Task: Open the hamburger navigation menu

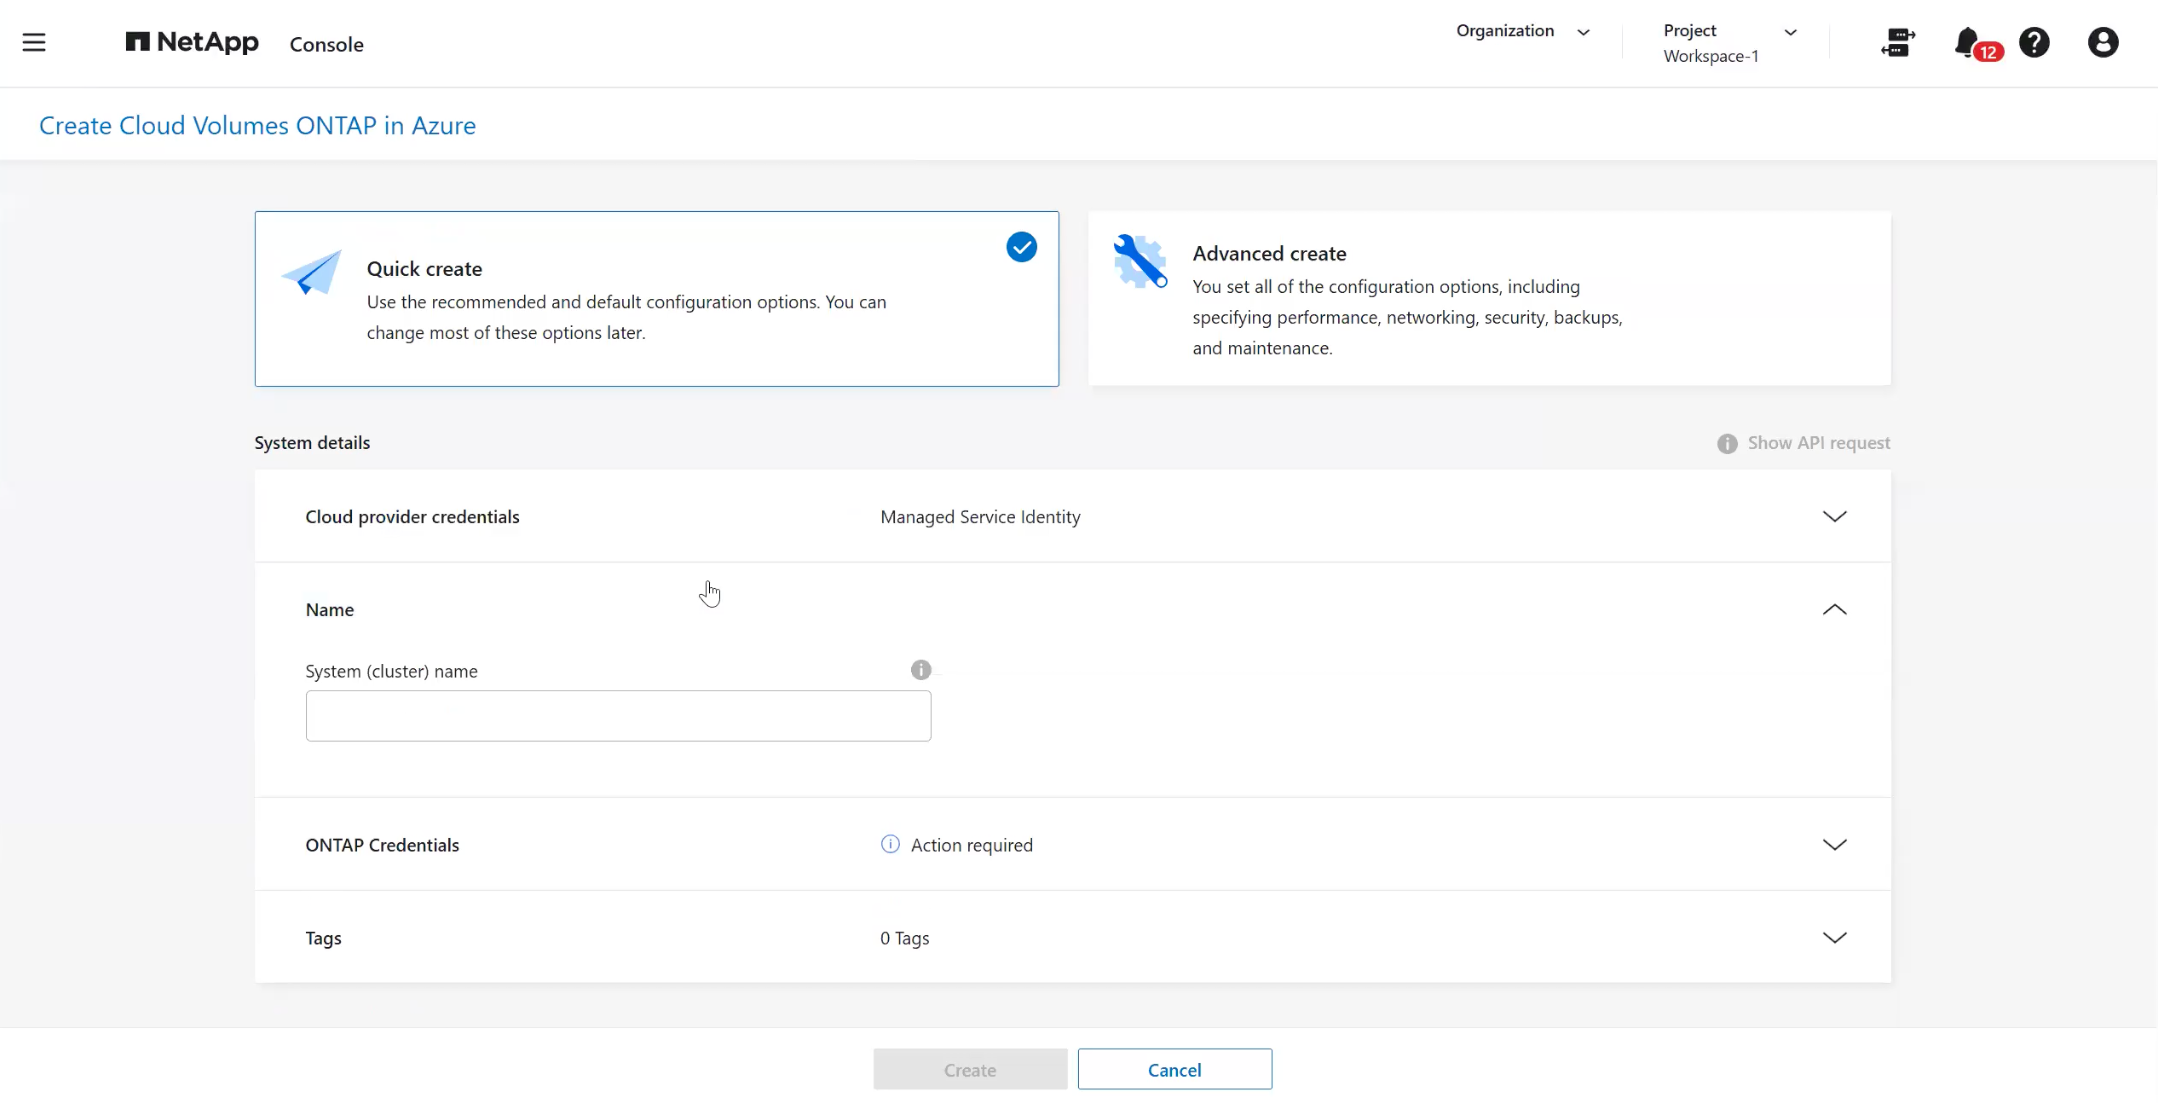Action: tap(34, 42)
